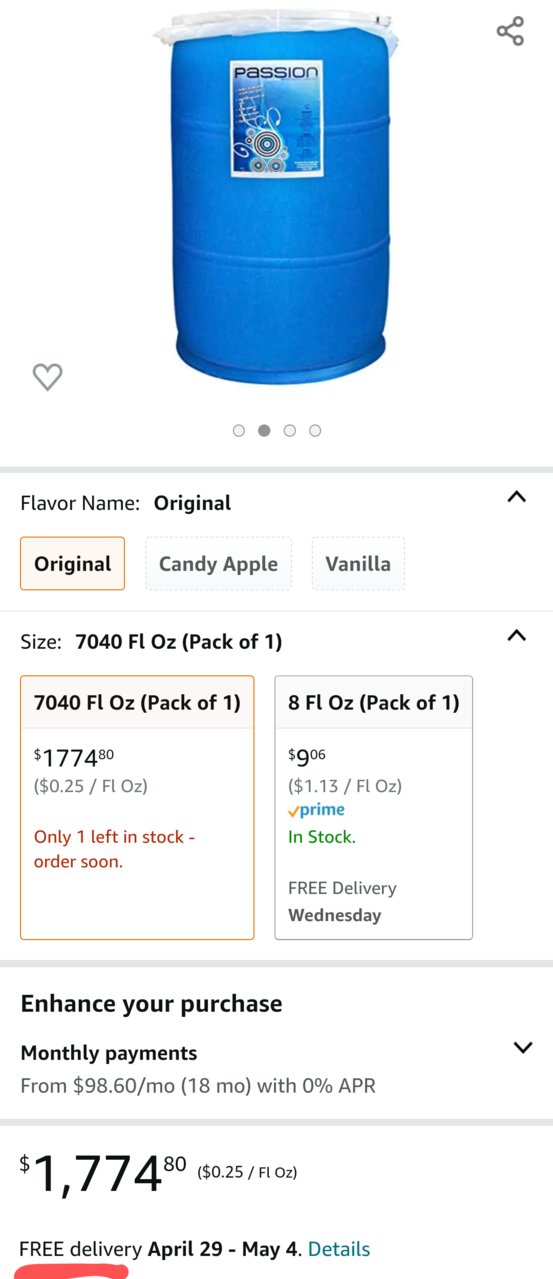Image resolution: width=553 pixels, height=1279 pixels.
Task: Add item to wishlist with heart icon
Action: [47, 376]
